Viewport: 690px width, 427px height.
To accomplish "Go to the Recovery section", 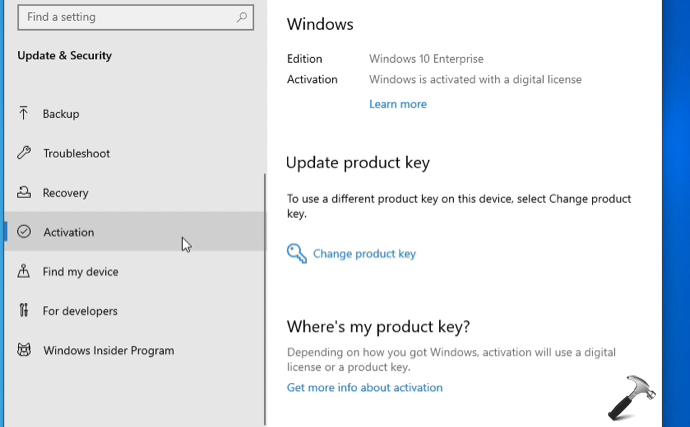I will (x=135, y=192).
